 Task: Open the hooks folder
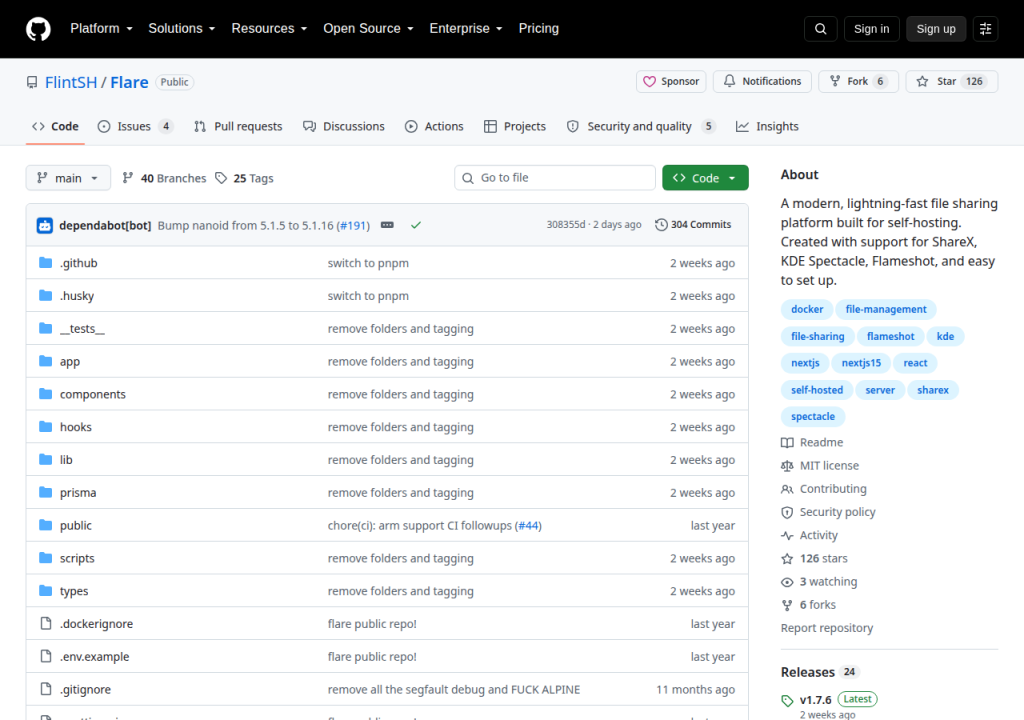point(76,427)
